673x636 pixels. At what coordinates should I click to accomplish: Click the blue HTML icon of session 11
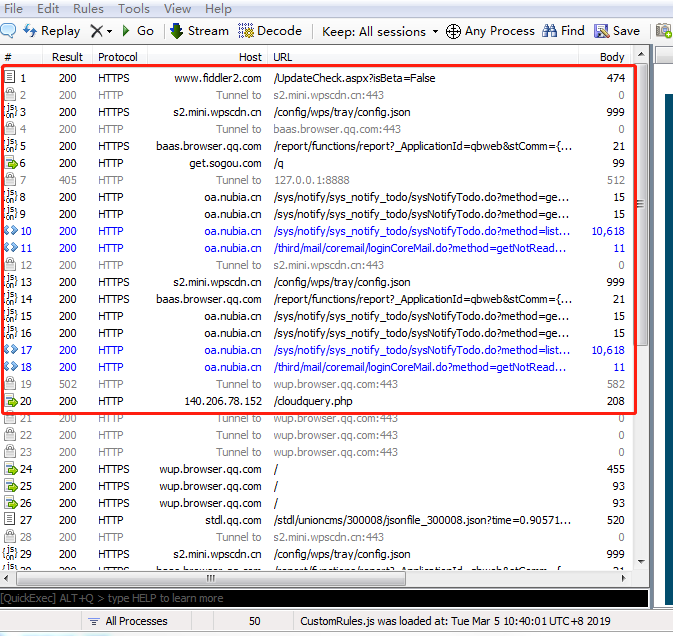pyautogui.click(x=11, y=248)
